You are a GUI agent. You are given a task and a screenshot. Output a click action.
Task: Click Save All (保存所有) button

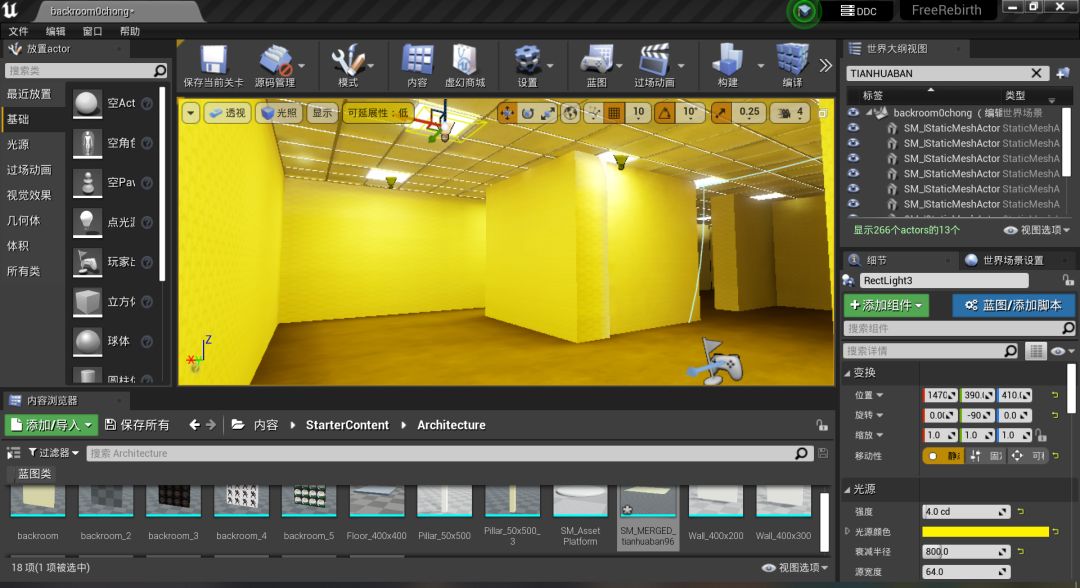coord(137,425)
